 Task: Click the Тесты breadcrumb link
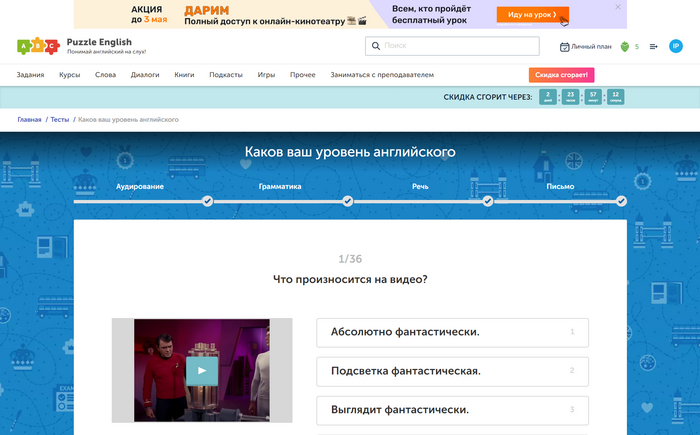[60, 119]
